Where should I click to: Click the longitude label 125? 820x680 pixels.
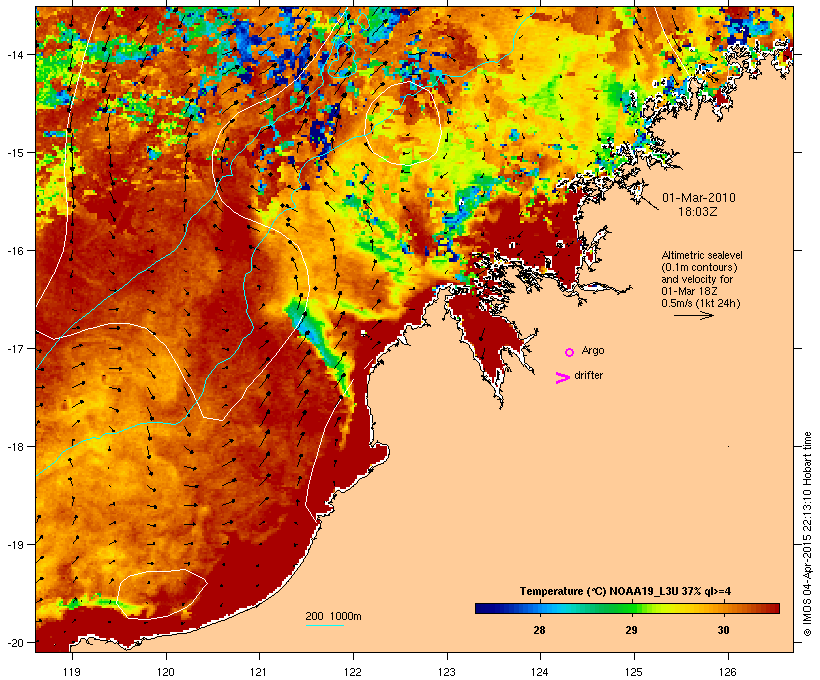634,672
